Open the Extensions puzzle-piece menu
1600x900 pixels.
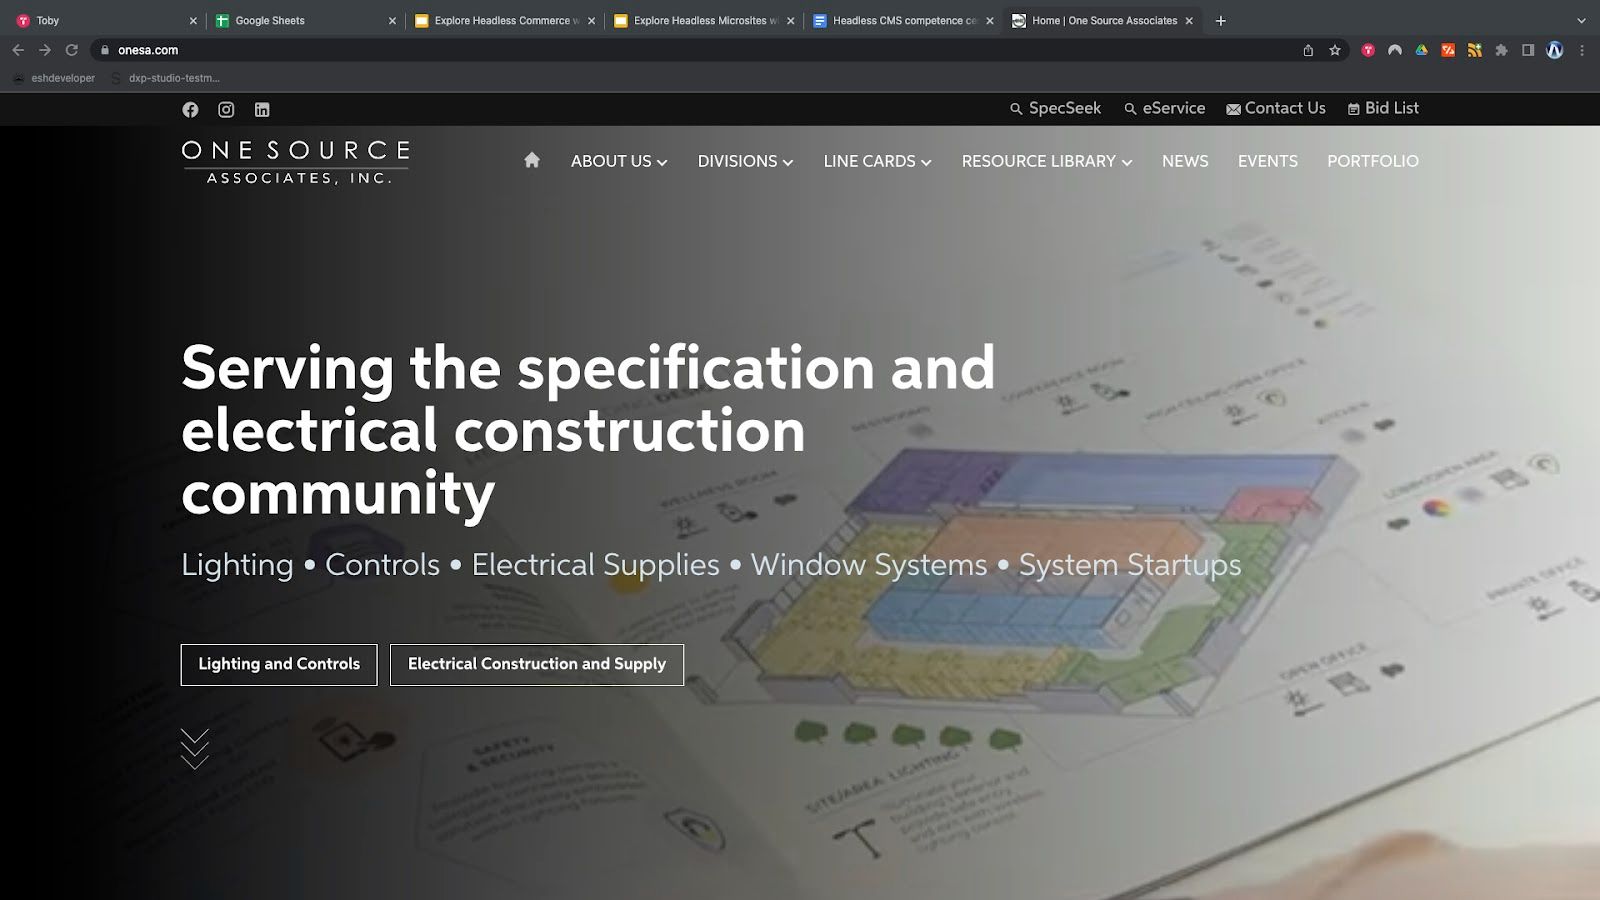tap(1501, 50)
